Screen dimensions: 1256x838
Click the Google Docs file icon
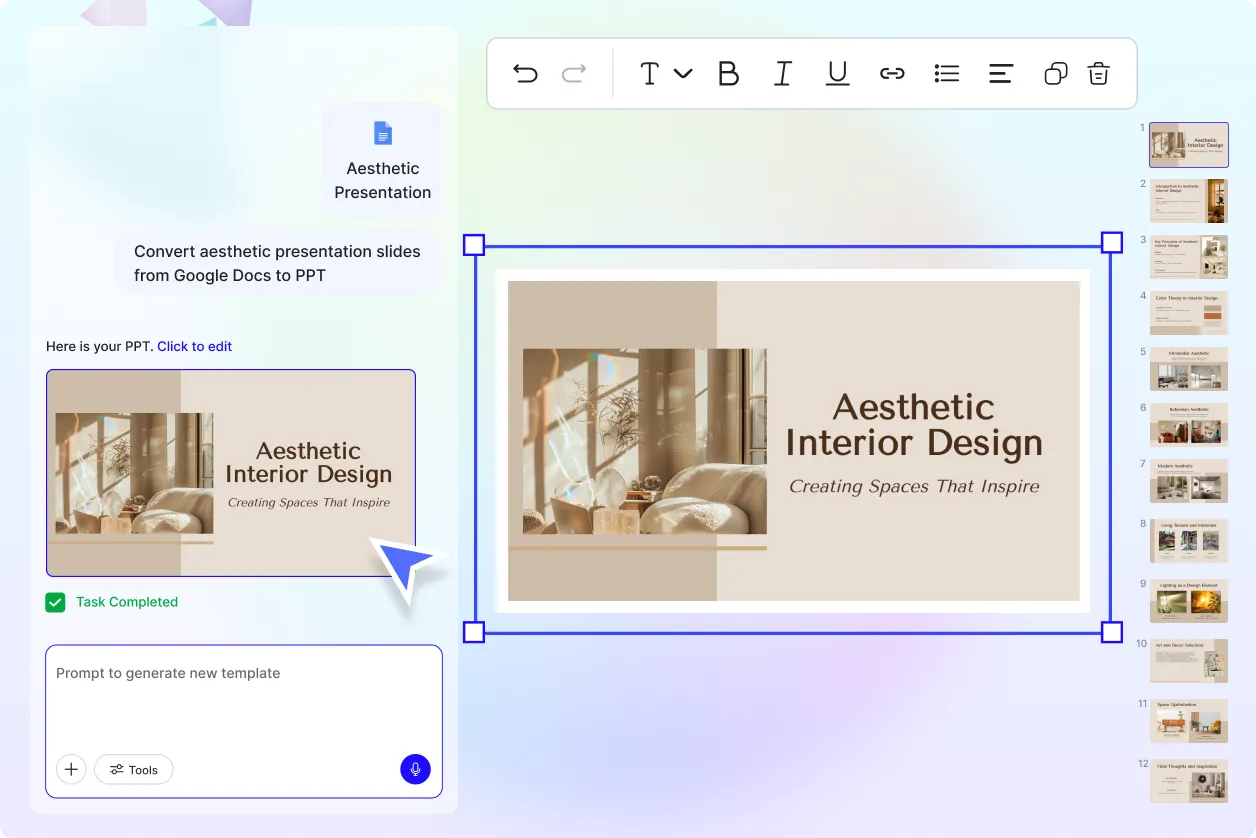pos(383,133)
